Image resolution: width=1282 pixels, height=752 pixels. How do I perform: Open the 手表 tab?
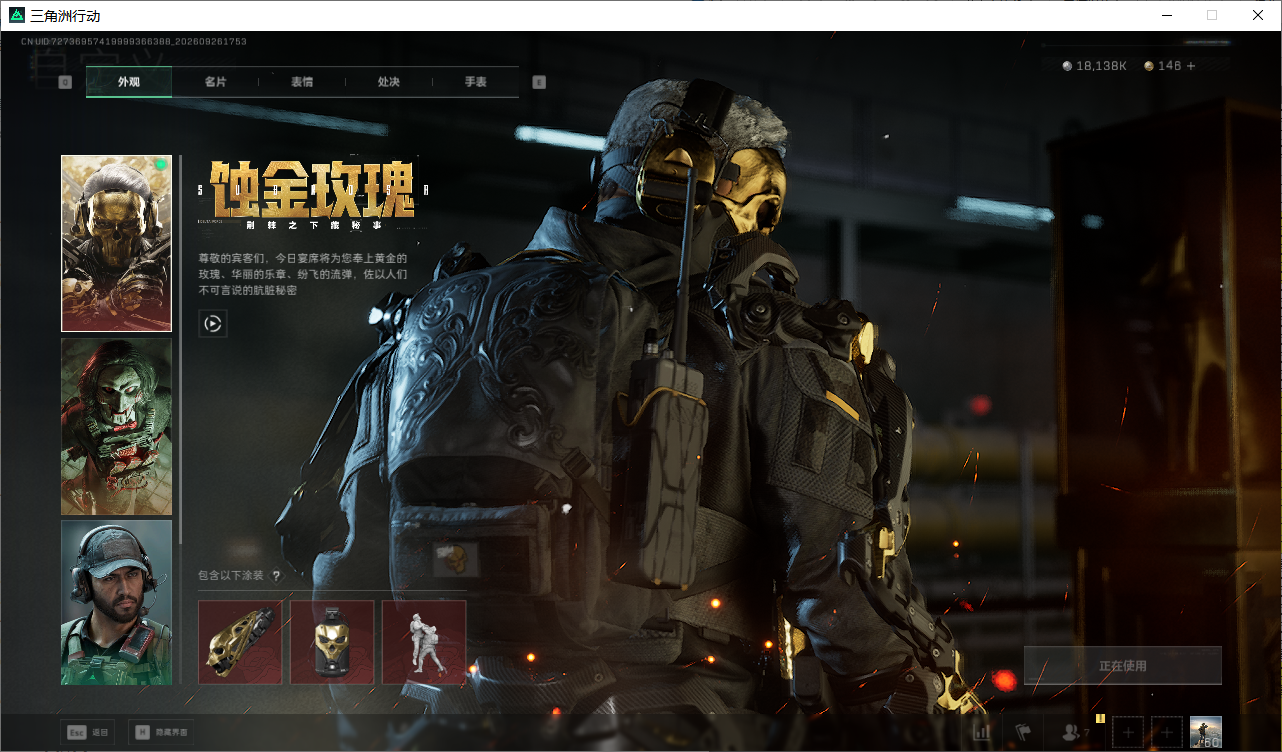coord(476,82)
